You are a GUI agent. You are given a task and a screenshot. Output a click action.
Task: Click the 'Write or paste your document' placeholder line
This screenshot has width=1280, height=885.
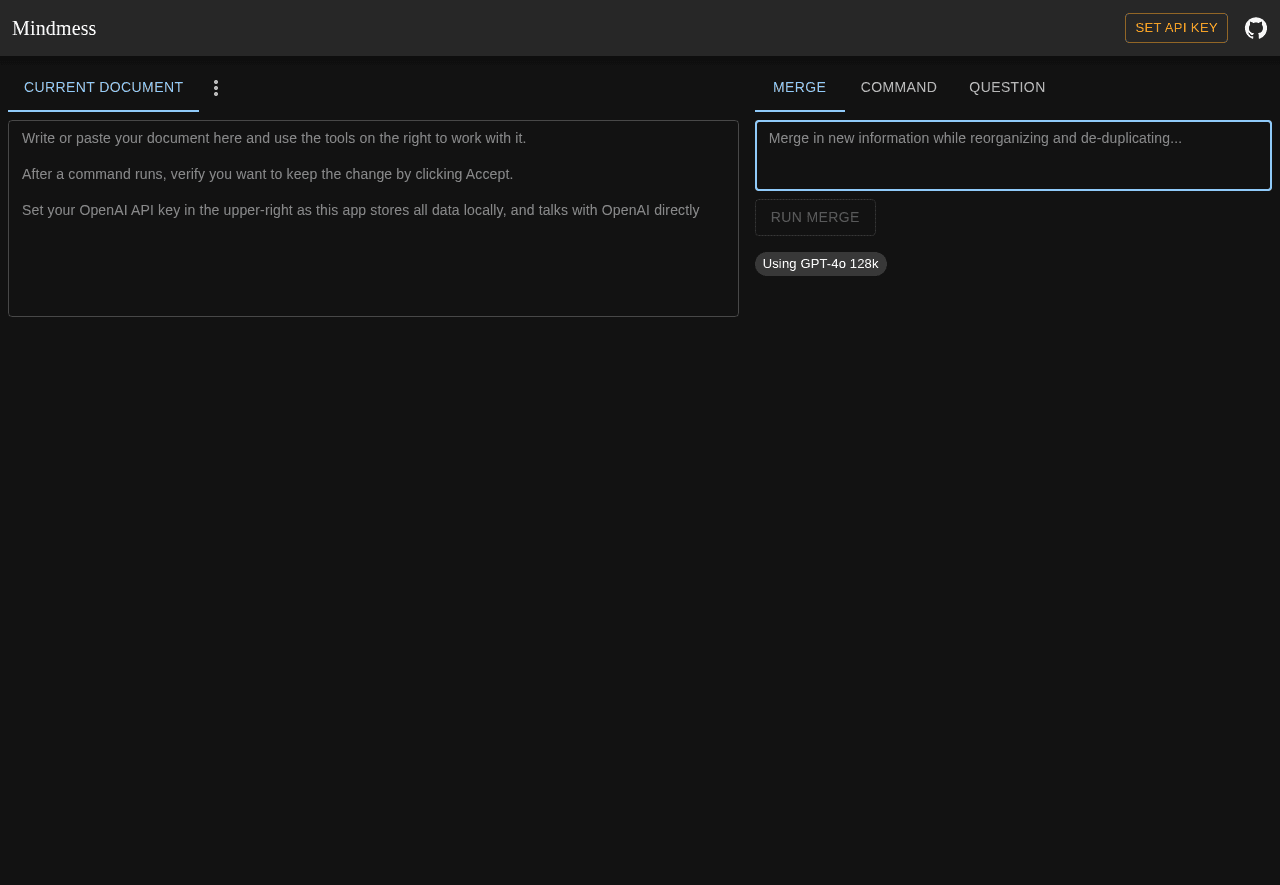[x=273, y=138]
